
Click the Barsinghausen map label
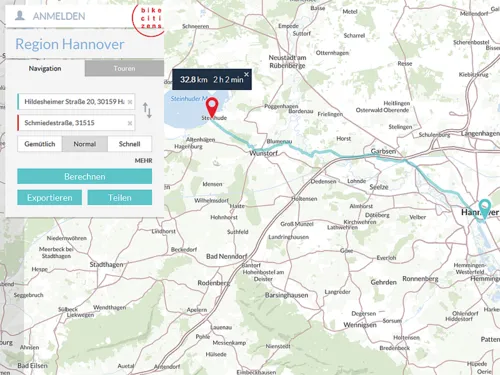tap(286, 295)
